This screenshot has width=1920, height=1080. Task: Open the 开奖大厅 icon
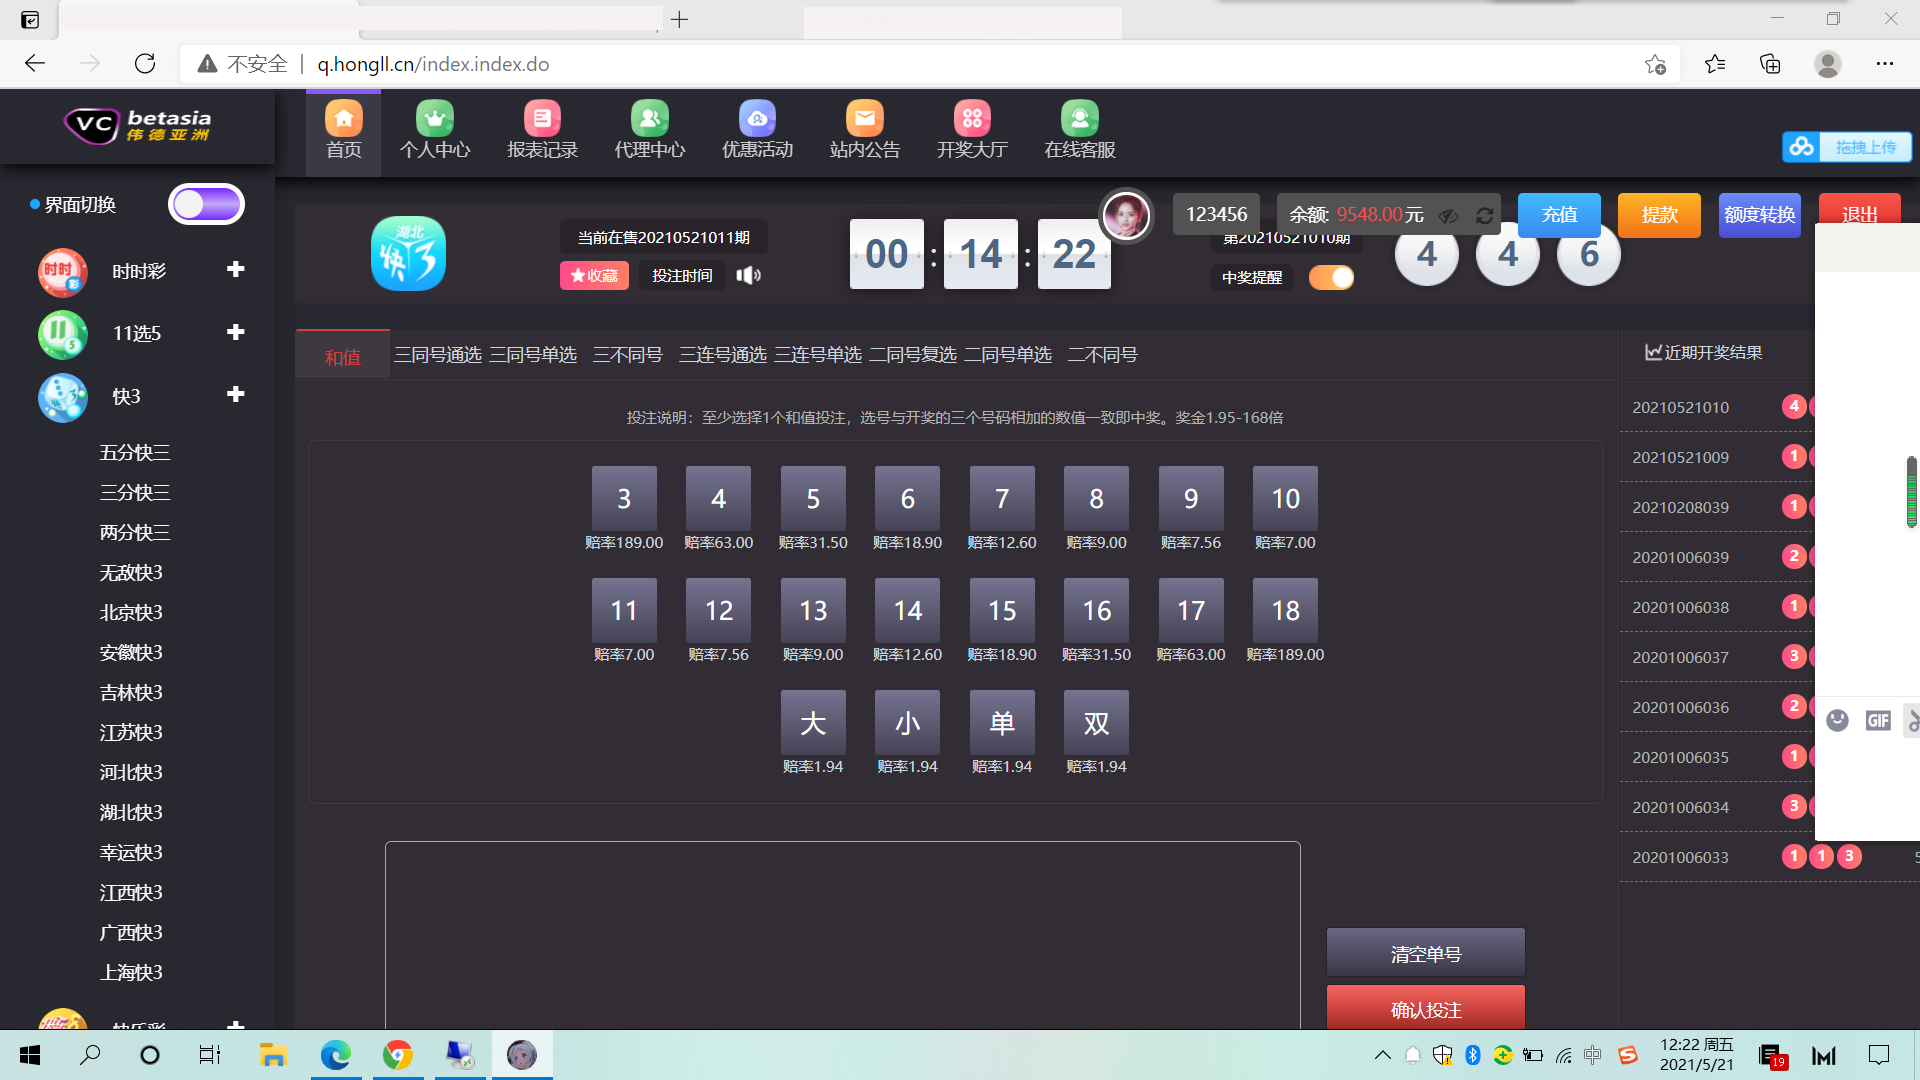click(971, 119)
